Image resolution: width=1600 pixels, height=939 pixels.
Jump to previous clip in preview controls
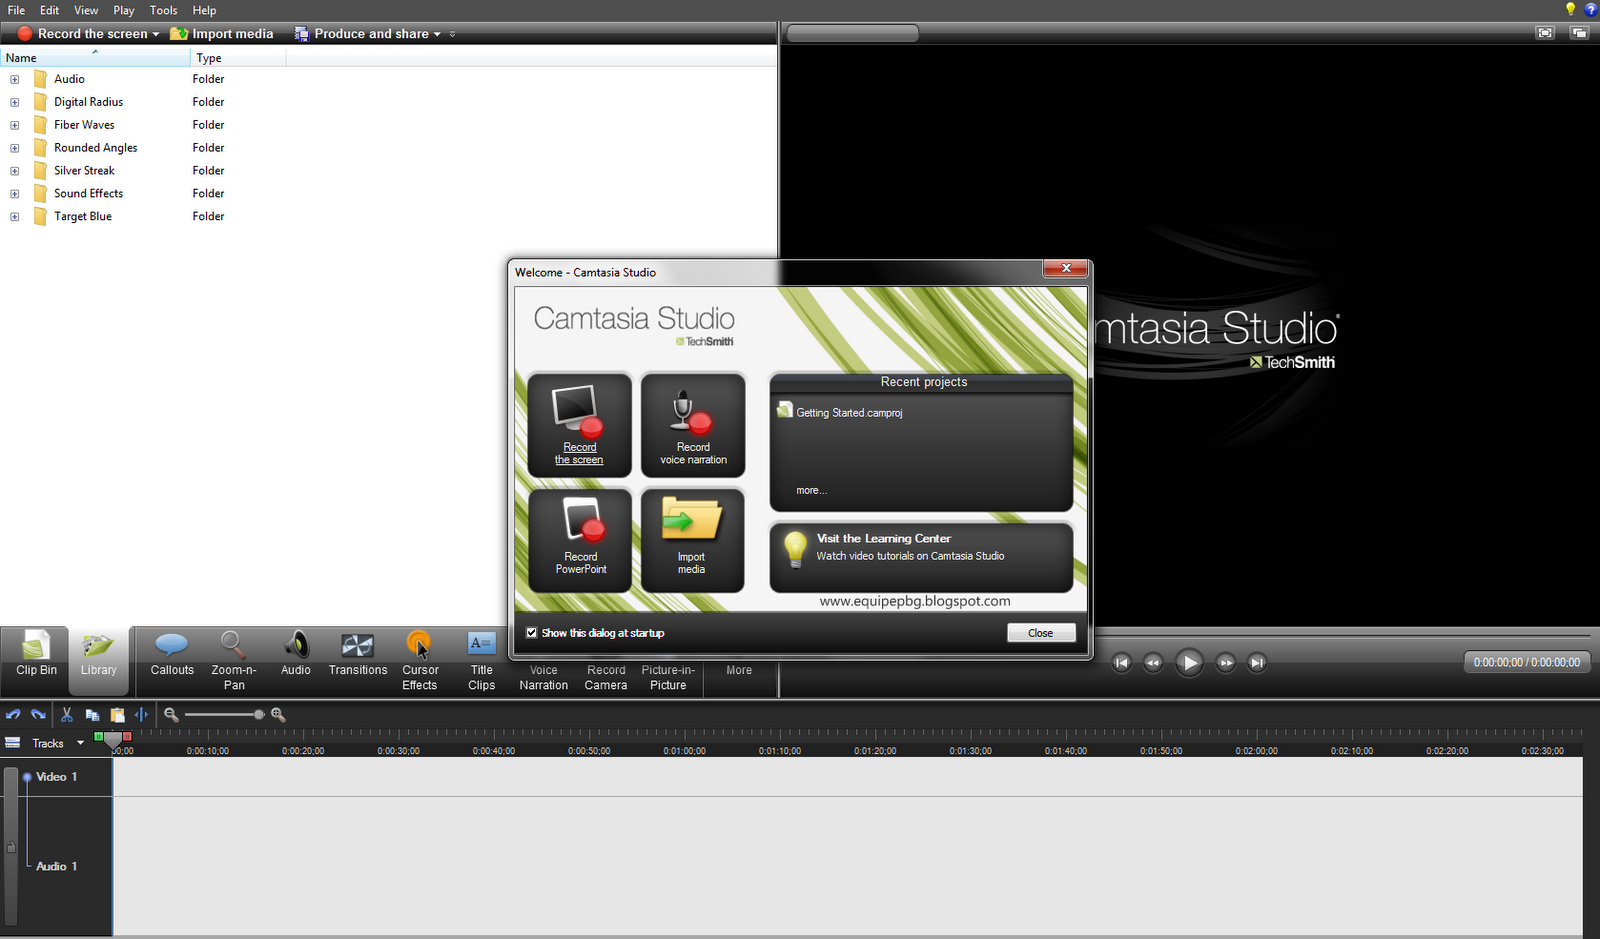click(x=1122, y=662)
